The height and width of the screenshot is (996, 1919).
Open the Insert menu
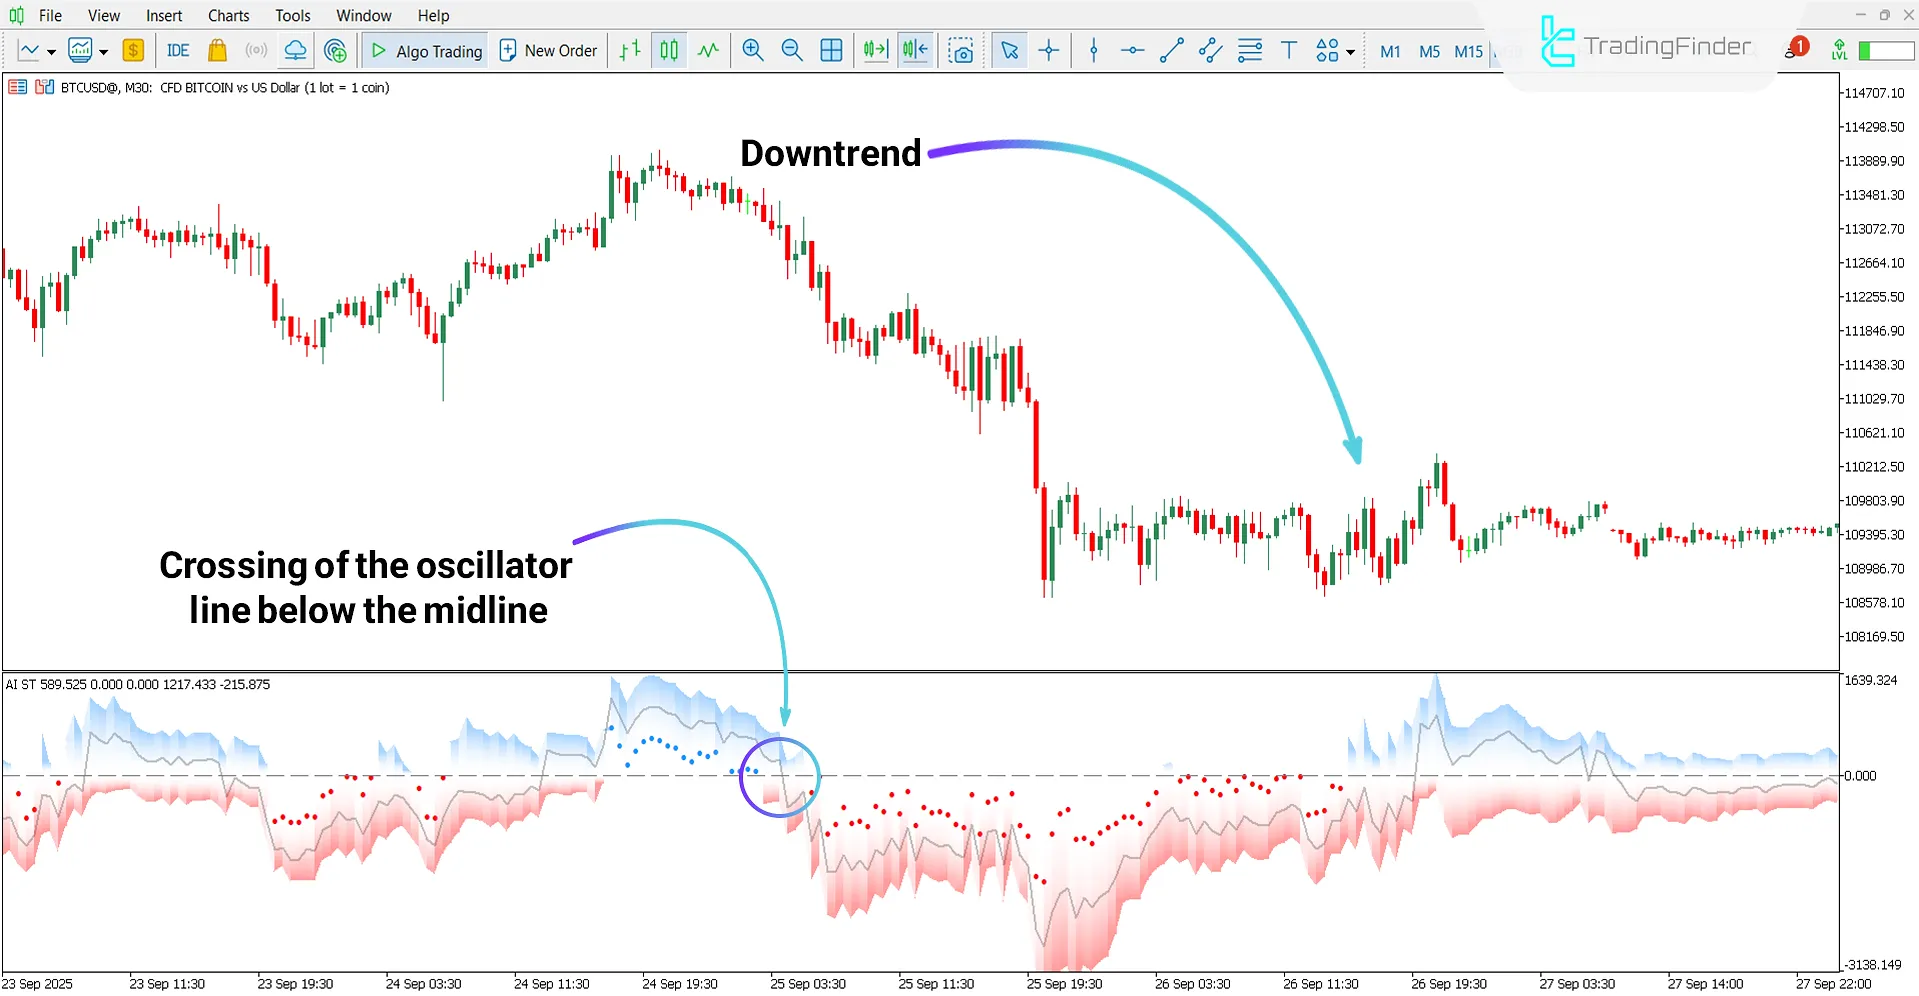(x=163, y=15)
